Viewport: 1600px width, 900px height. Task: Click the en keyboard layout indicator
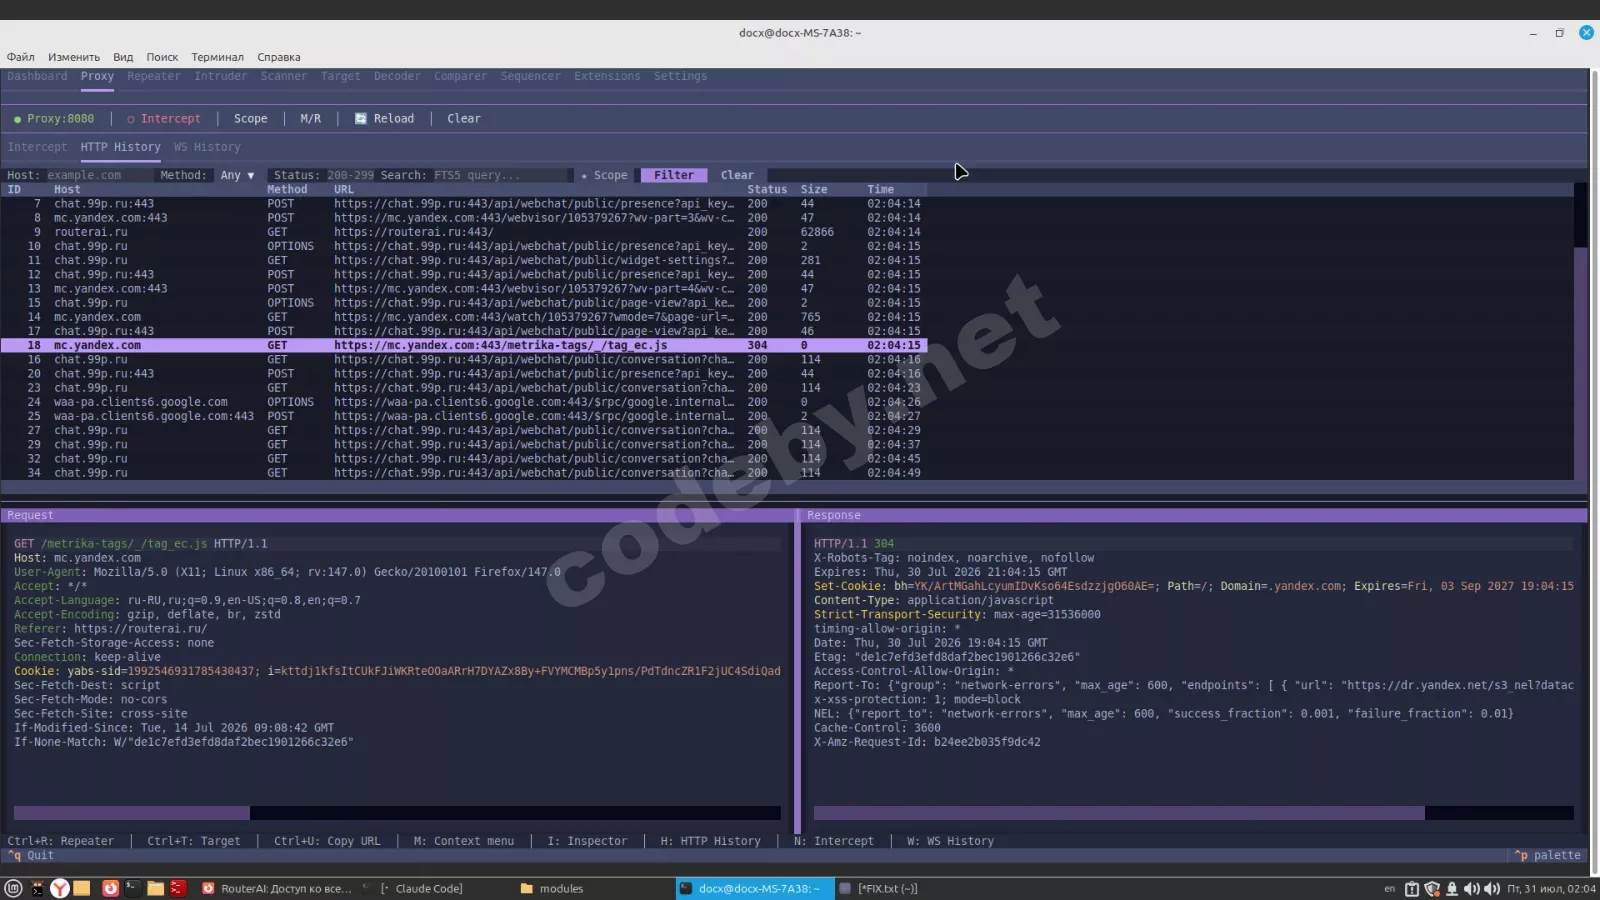[x=1389, y=888]
